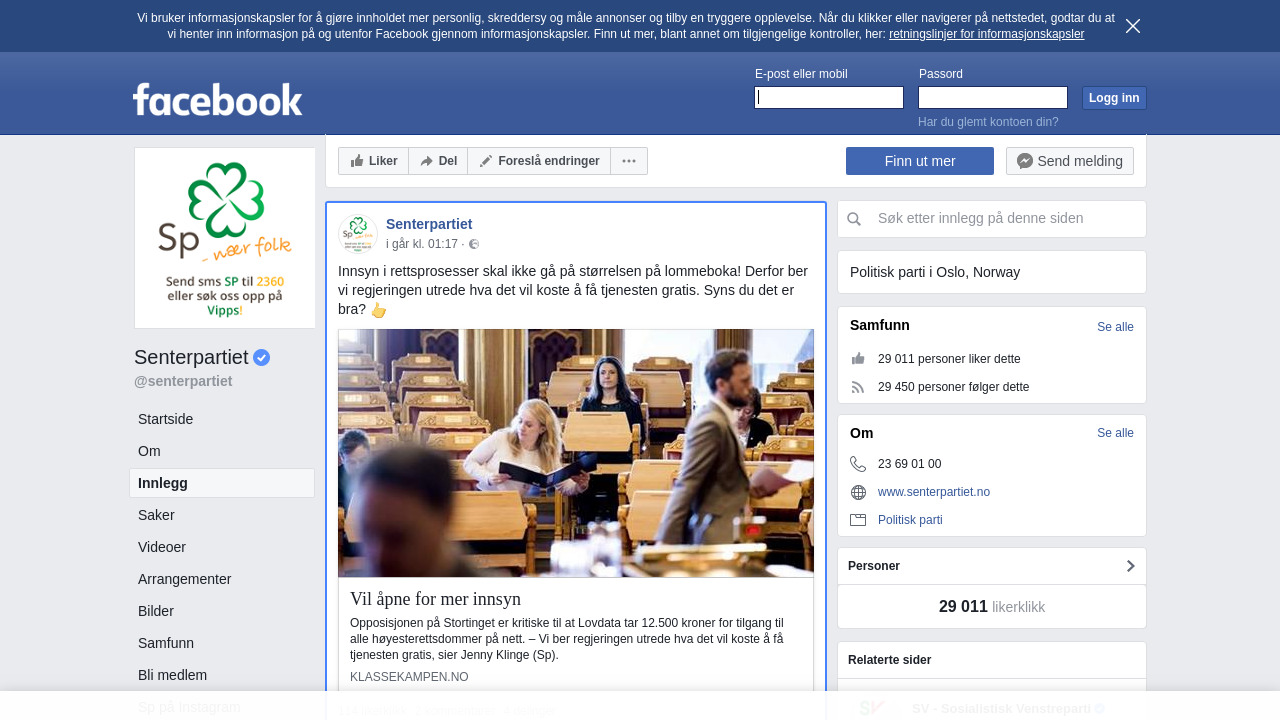Click the Facebook logo

click(x=218, y=99)
